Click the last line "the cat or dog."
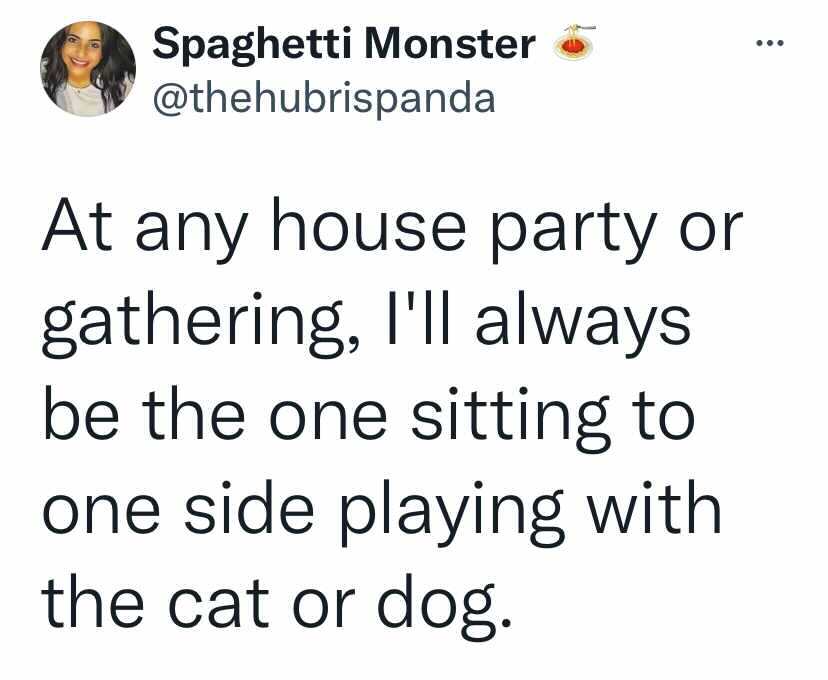828x680 pixels. 277,606
